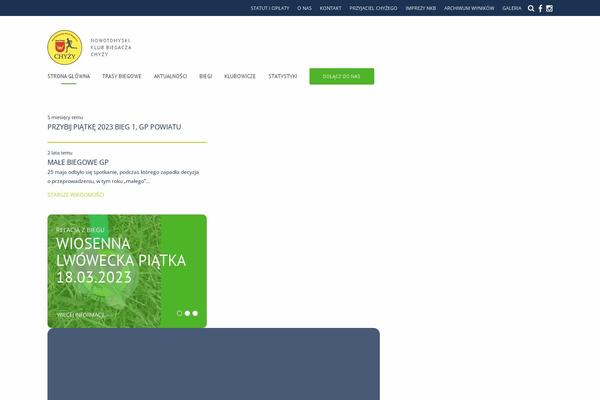This screenshot has height=400, width=600.
Task: Open the Aktualności menu item
Action: pyautogui.click(x=170, y=76)
